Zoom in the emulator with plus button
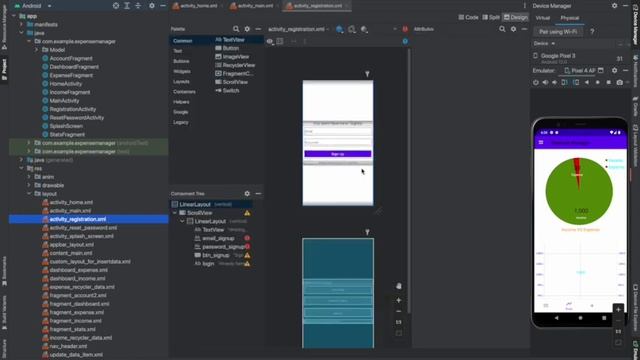 point(618,309)
